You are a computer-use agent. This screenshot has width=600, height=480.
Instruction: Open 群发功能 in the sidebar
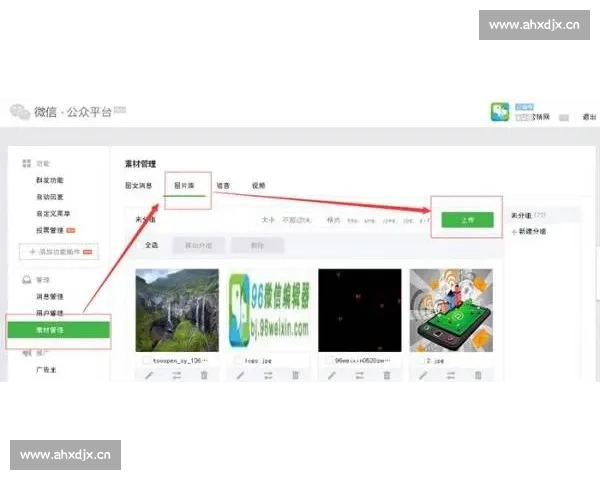50,180
